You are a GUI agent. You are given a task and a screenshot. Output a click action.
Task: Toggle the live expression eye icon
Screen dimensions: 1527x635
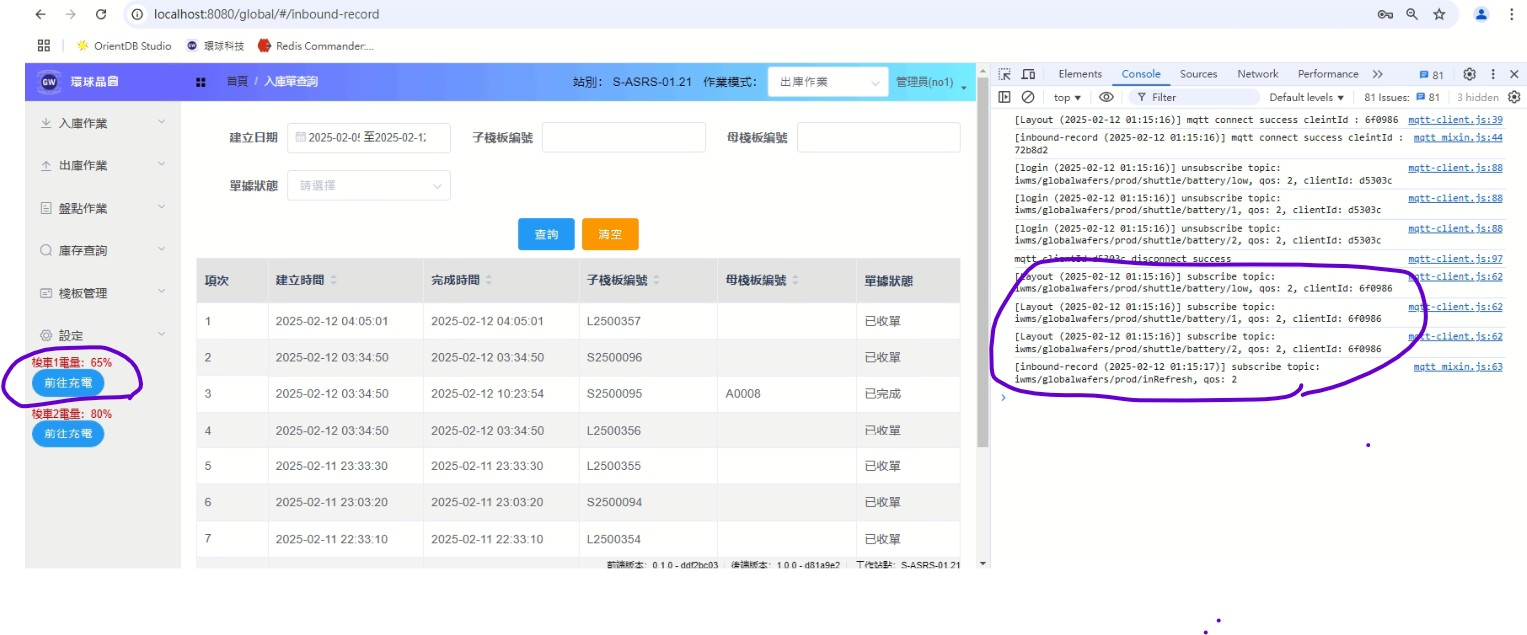click(x=1106, y=97)
